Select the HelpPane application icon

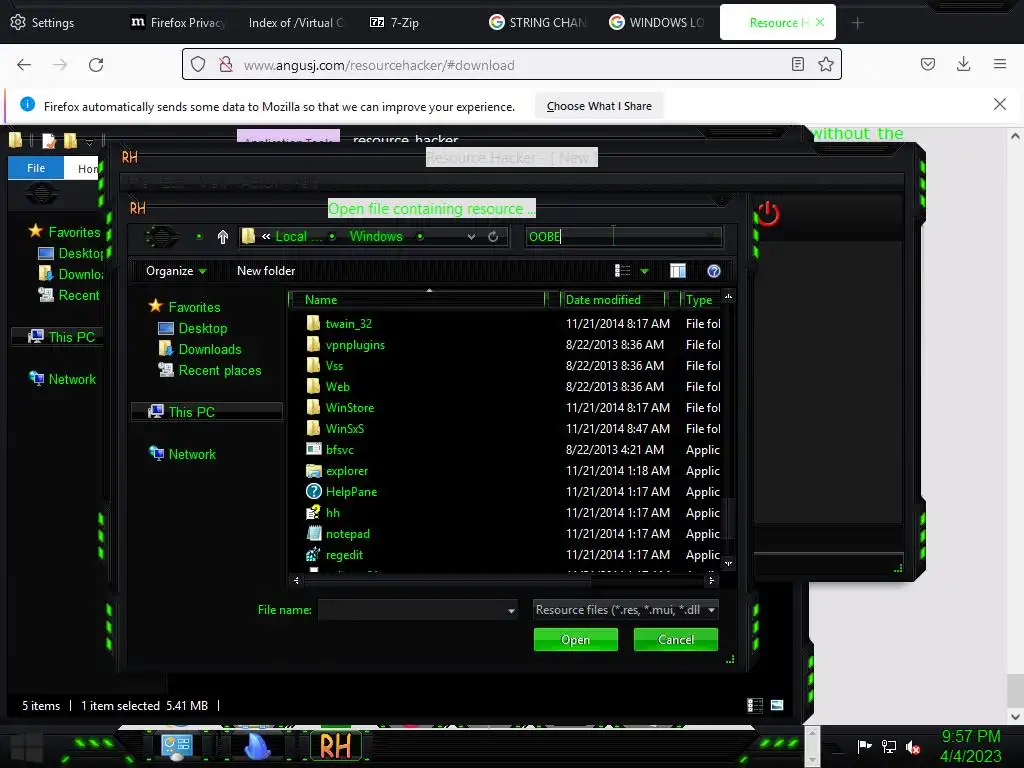pos(313,491)
